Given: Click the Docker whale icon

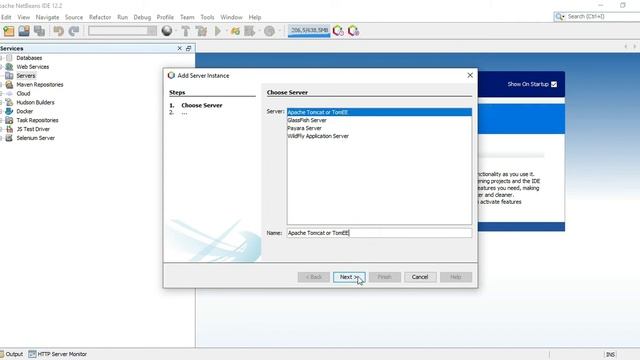Looking at the screenshot, I should pyautogui.click(x=9, y=111).
